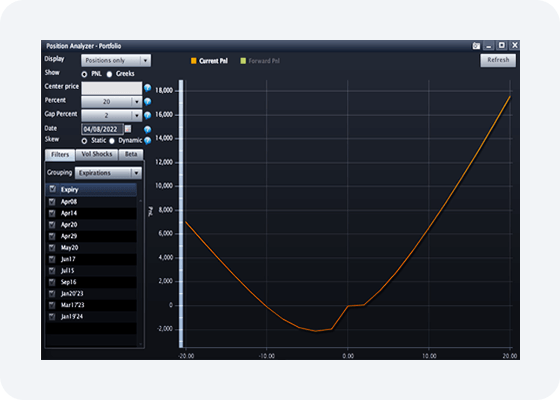This screenshot has width=560, height=400.
Task: Click the help icon beside Center price
Action: coord(147,88)
